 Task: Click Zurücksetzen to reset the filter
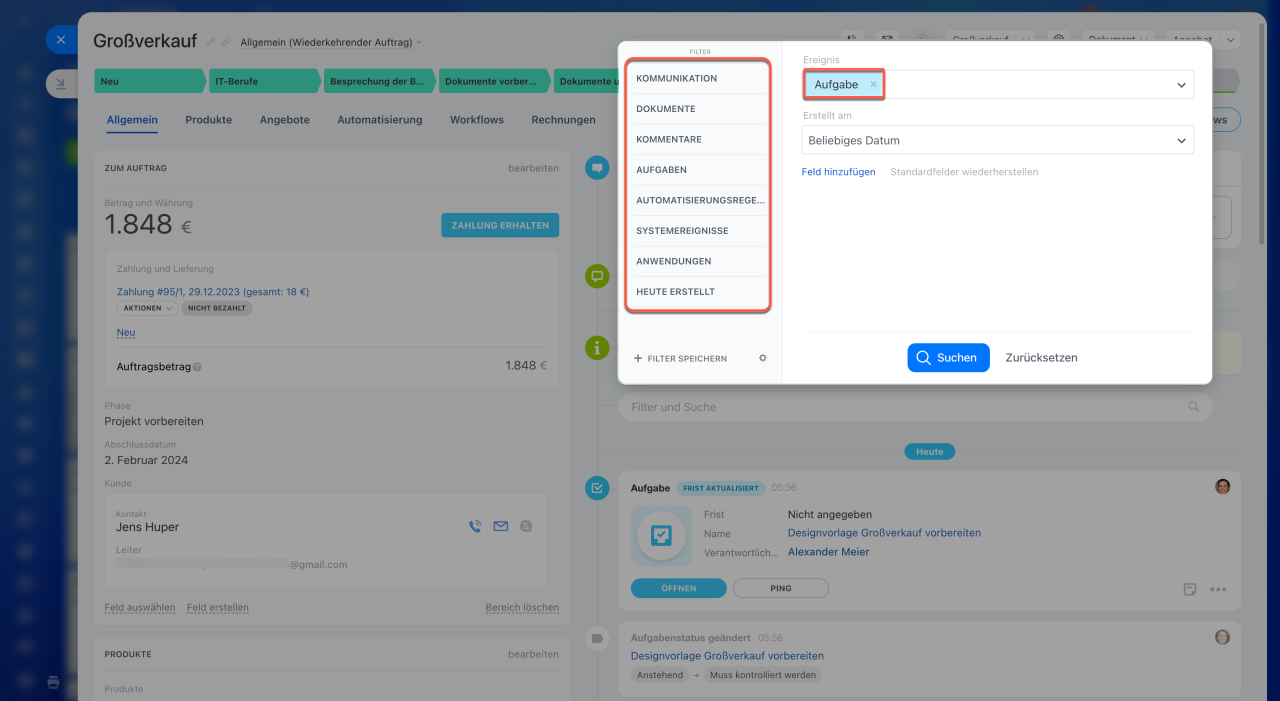pyautogui.click(x=1041, y=357)
